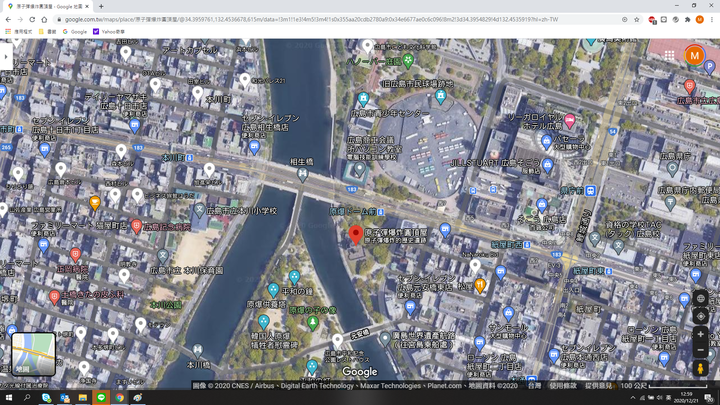
Task: Open the Google account avatar on the map
Action: 695,56
